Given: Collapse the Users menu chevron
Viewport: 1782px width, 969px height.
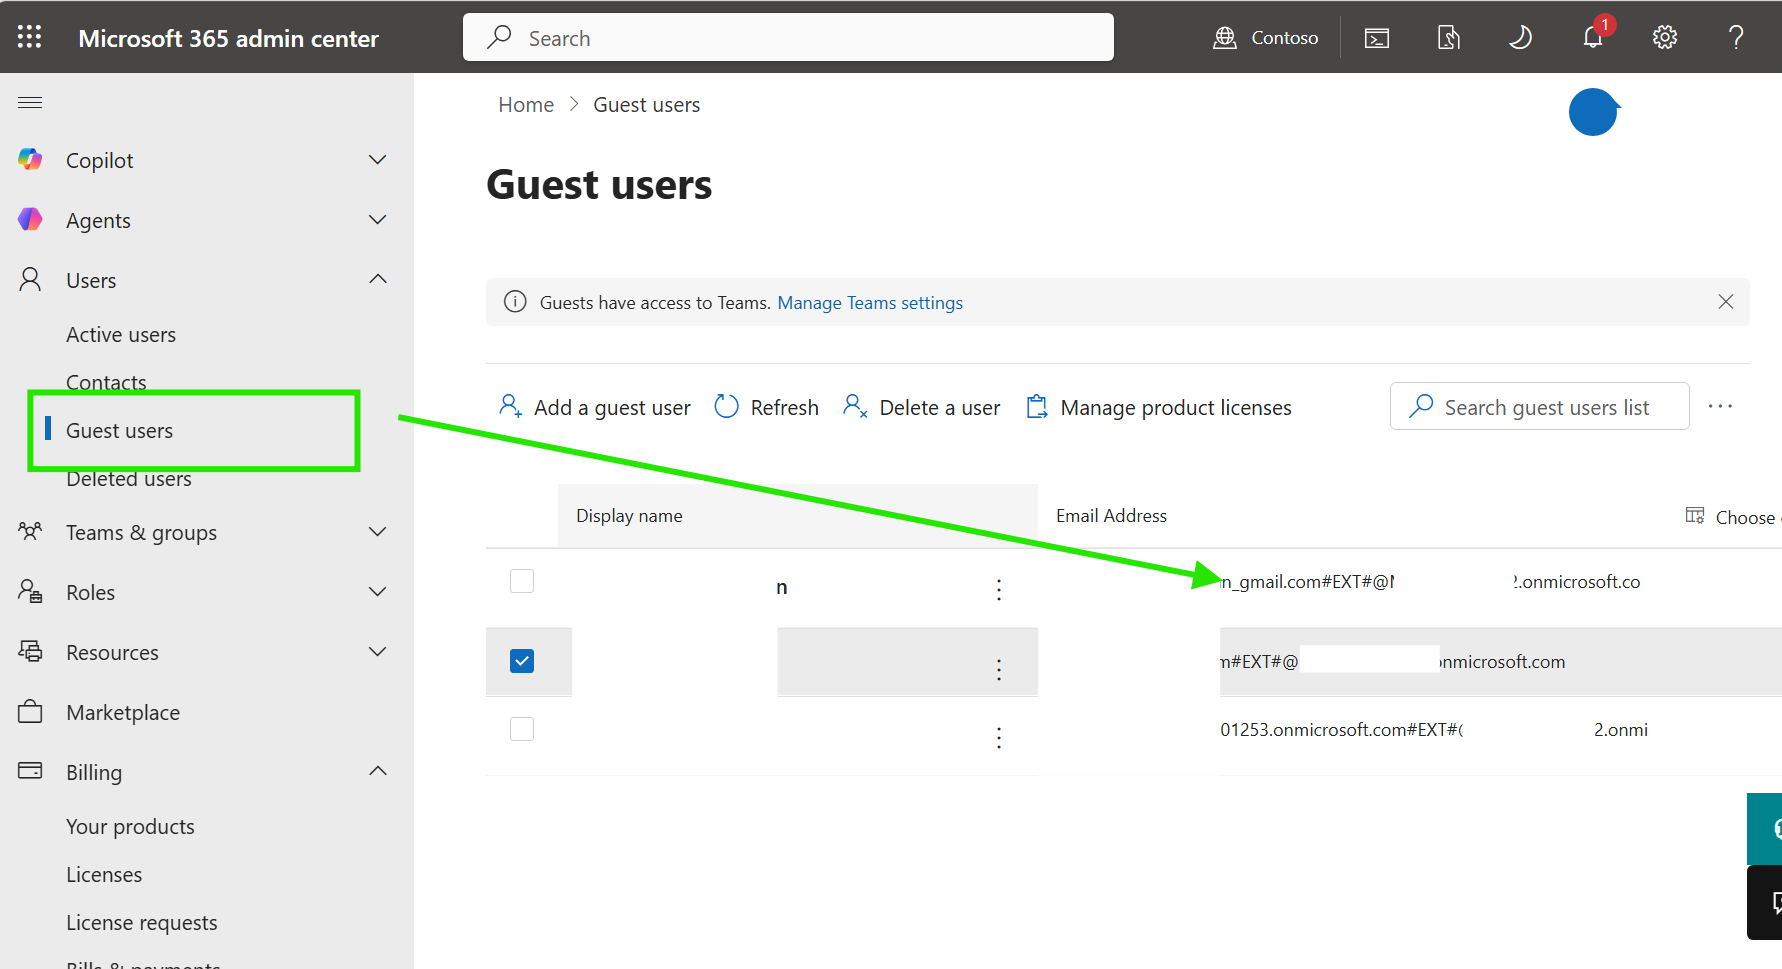Looking at the screenshot, I should pyautogui.click(x=378, y=280).
